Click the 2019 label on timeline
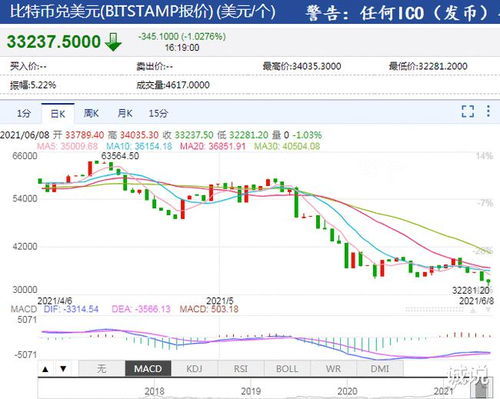500x399 pixels. (x=251, y=391)
